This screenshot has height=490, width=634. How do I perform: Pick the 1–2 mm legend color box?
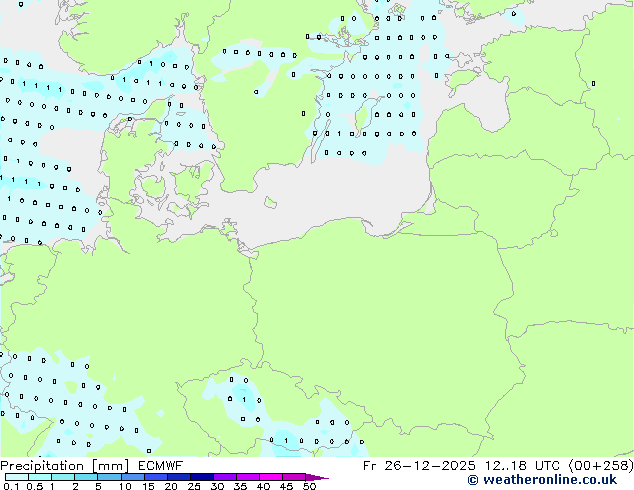pyautogui.click(x=63, y=477)
